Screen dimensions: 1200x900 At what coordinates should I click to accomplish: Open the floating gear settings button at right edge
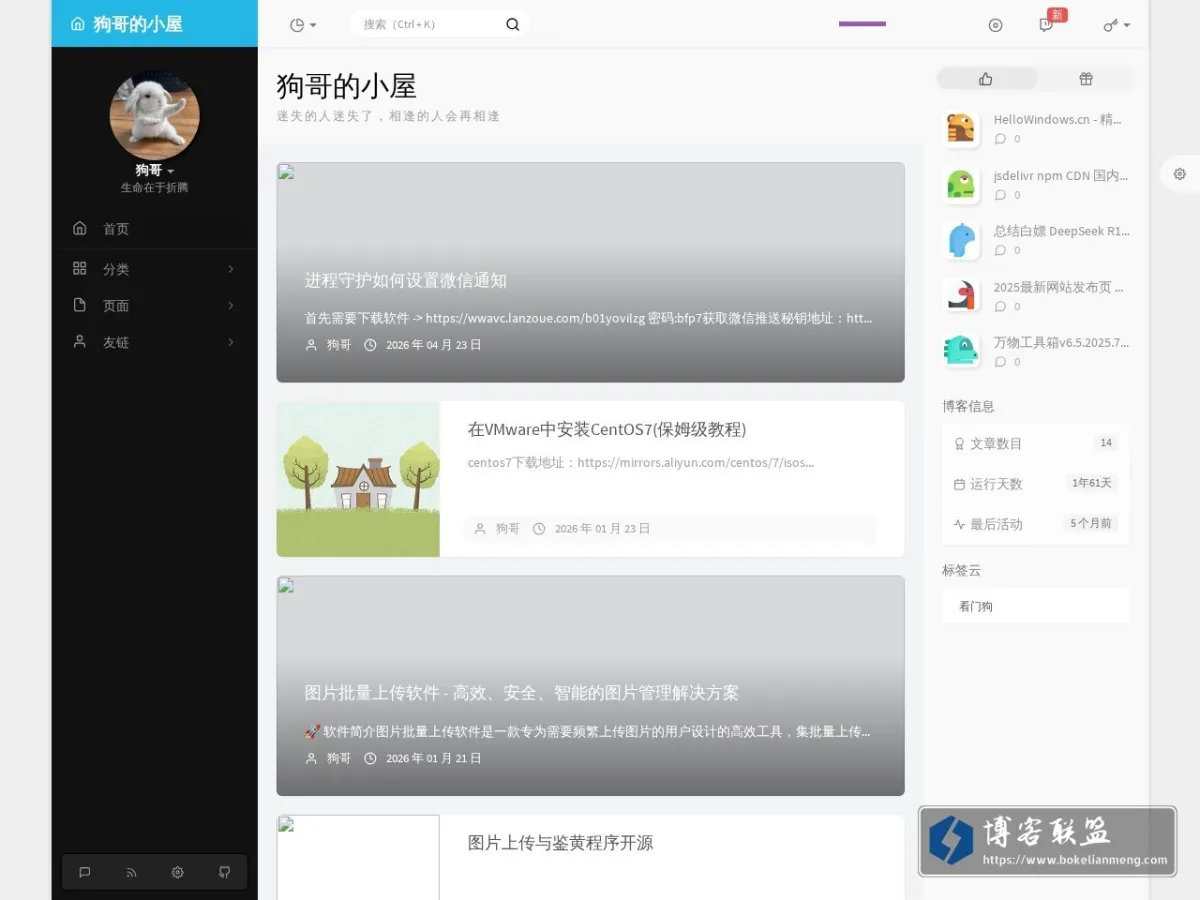click(x=1180, y=174)
